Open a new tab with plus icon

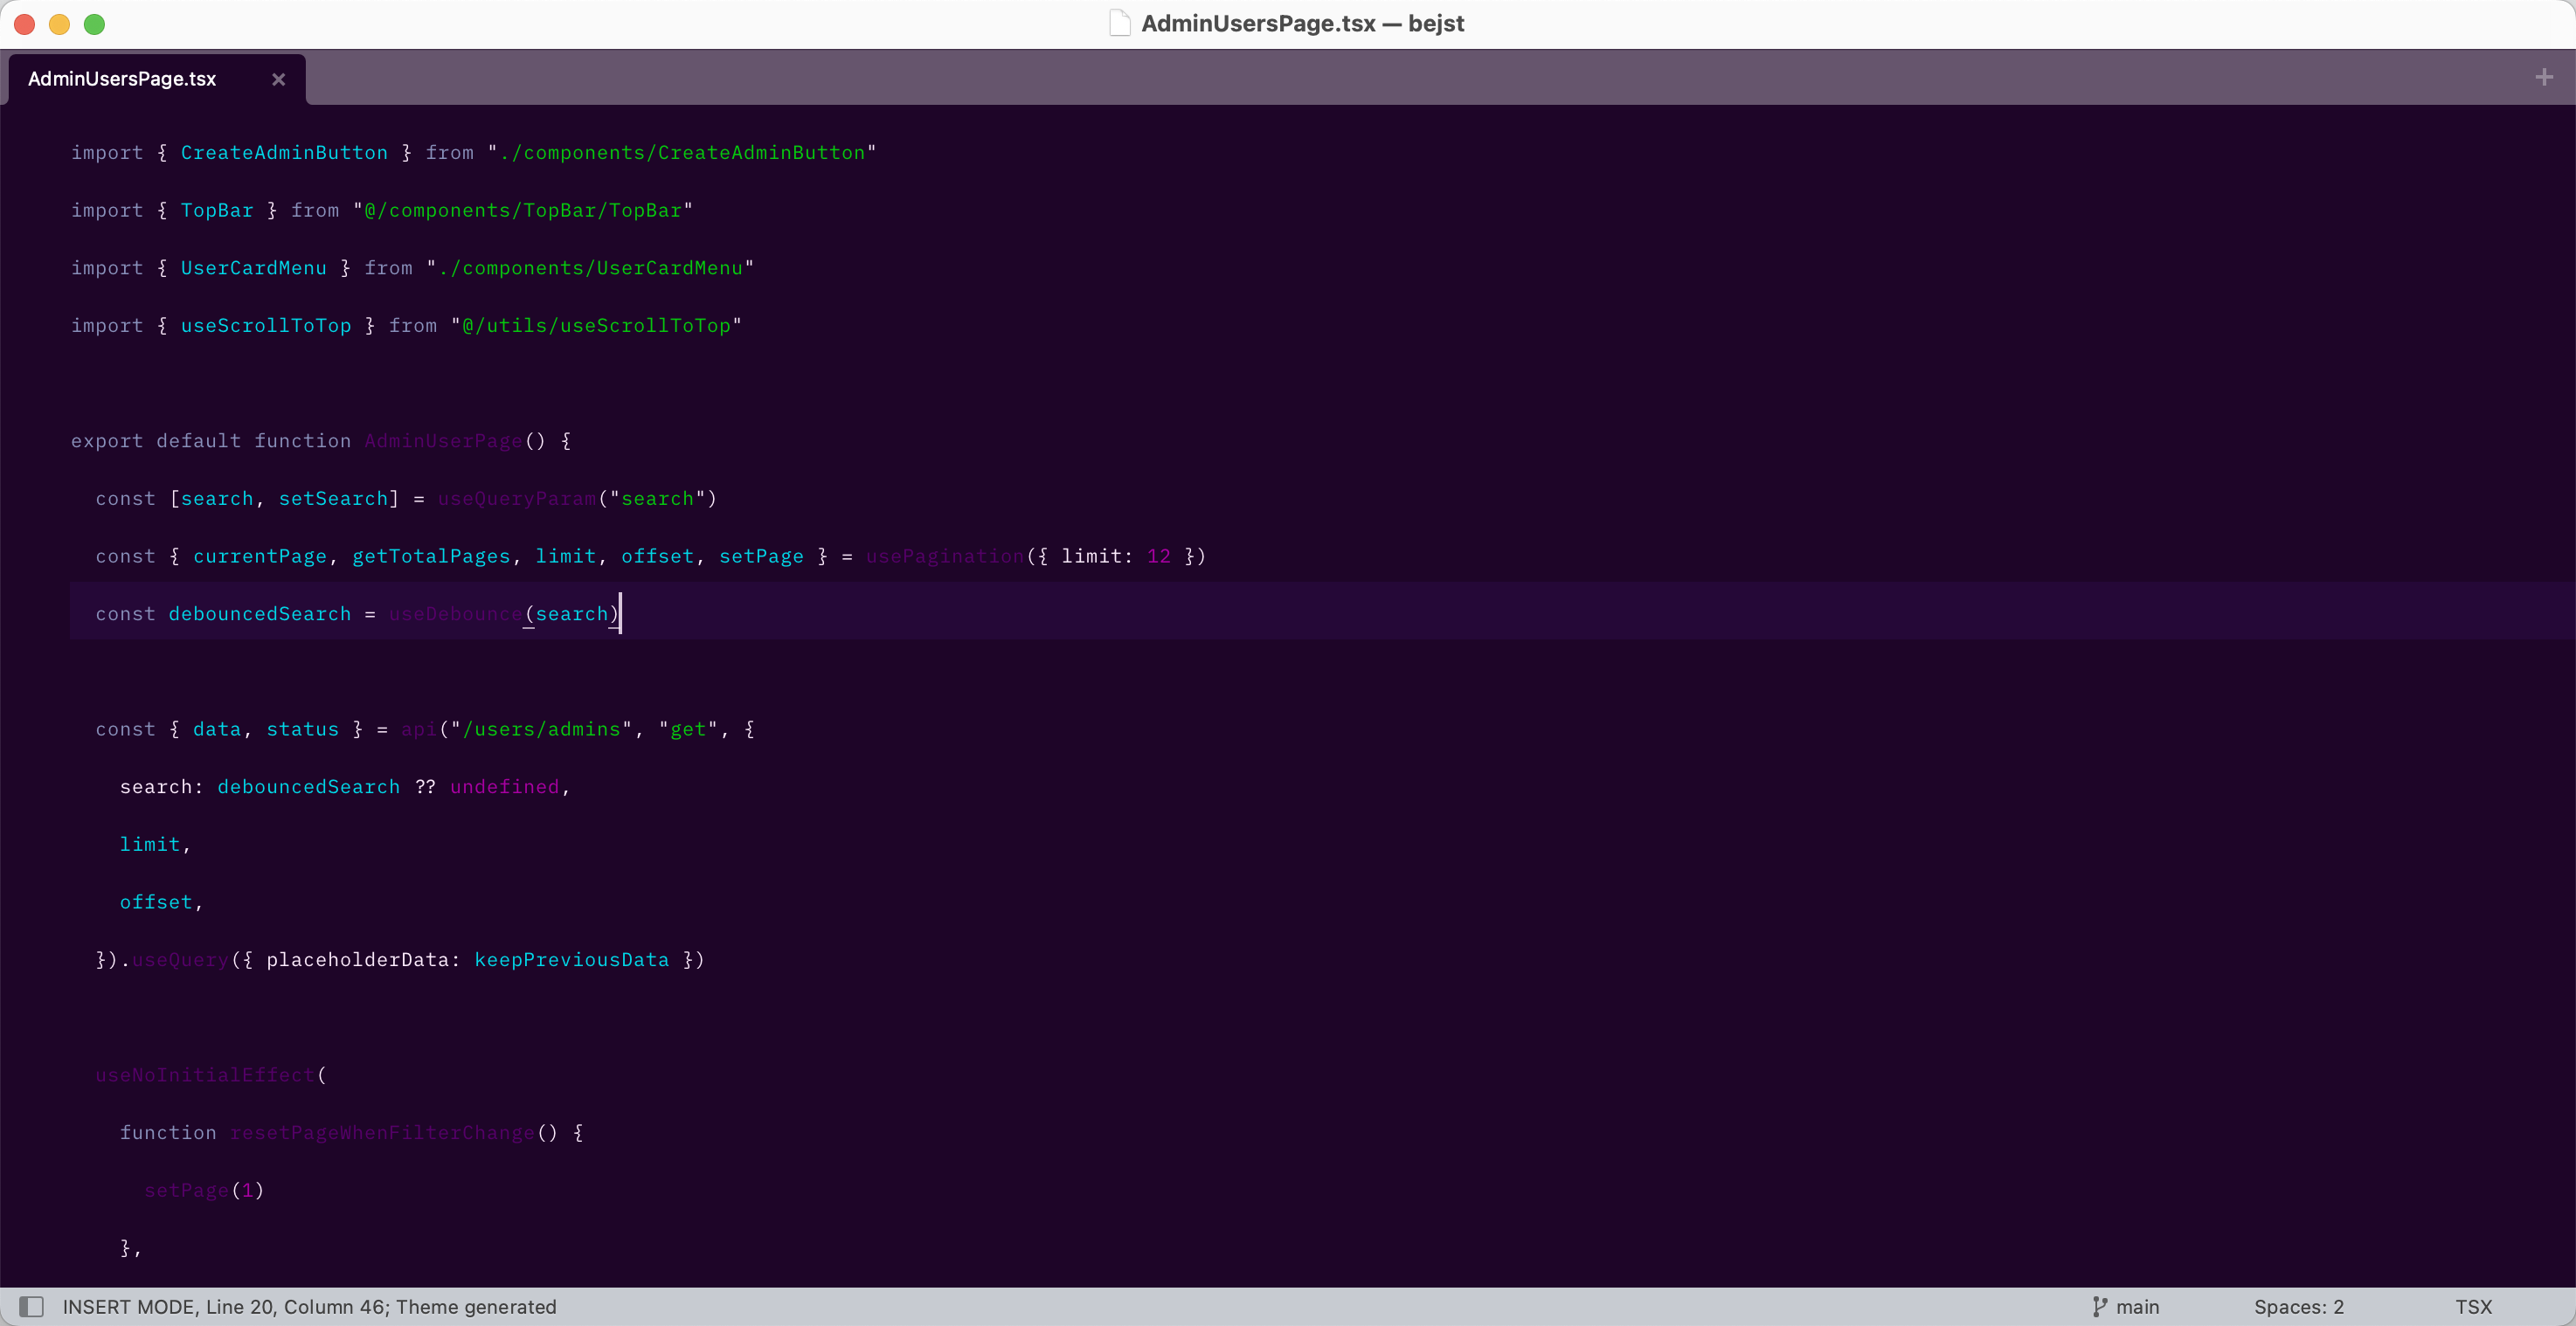click(2544, 77)
